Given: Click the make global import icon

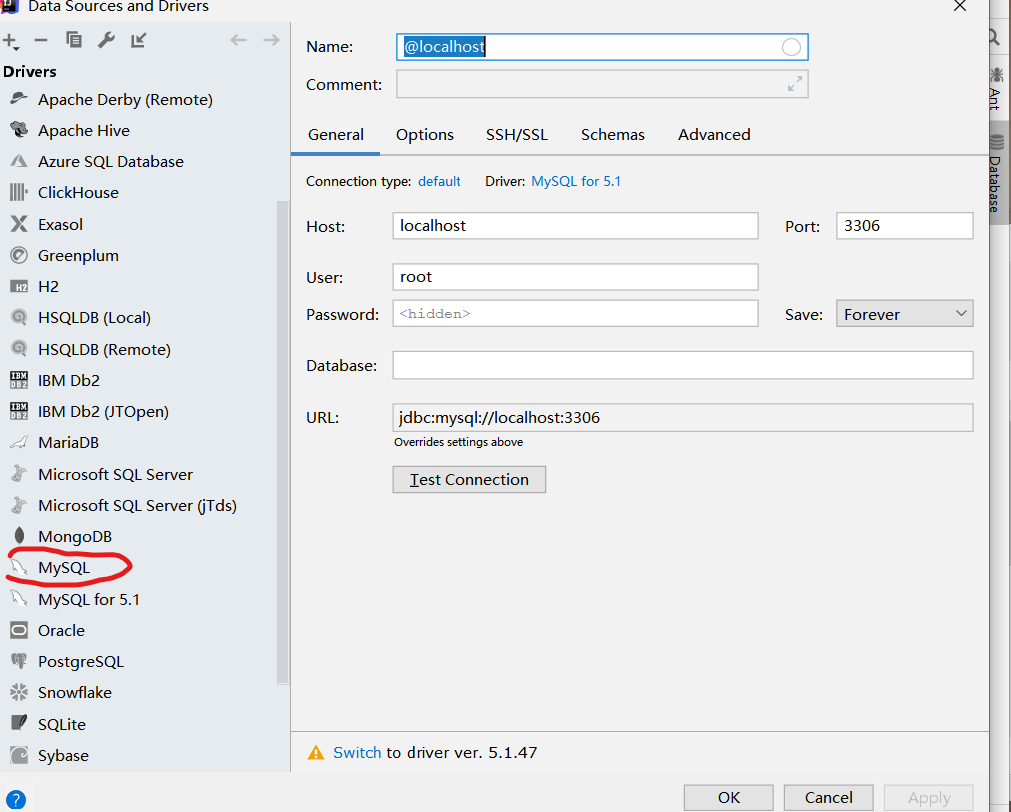Looking at the screenshot, I should pos(139,40).
